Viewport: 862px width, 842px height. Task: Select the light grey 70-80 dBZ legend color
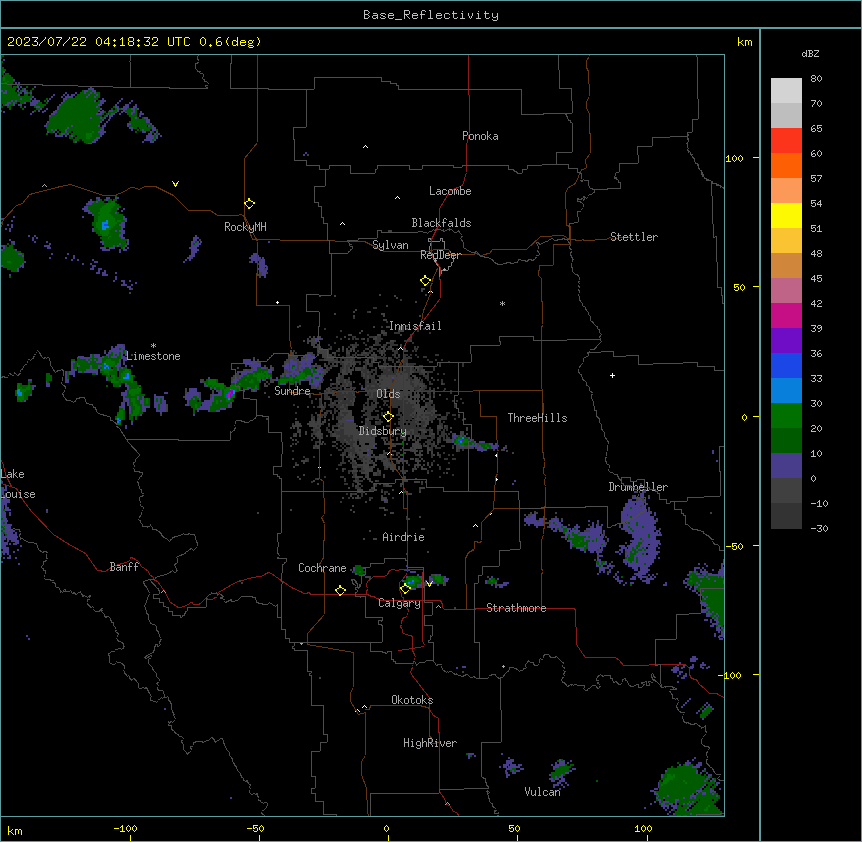coord(786,91)
